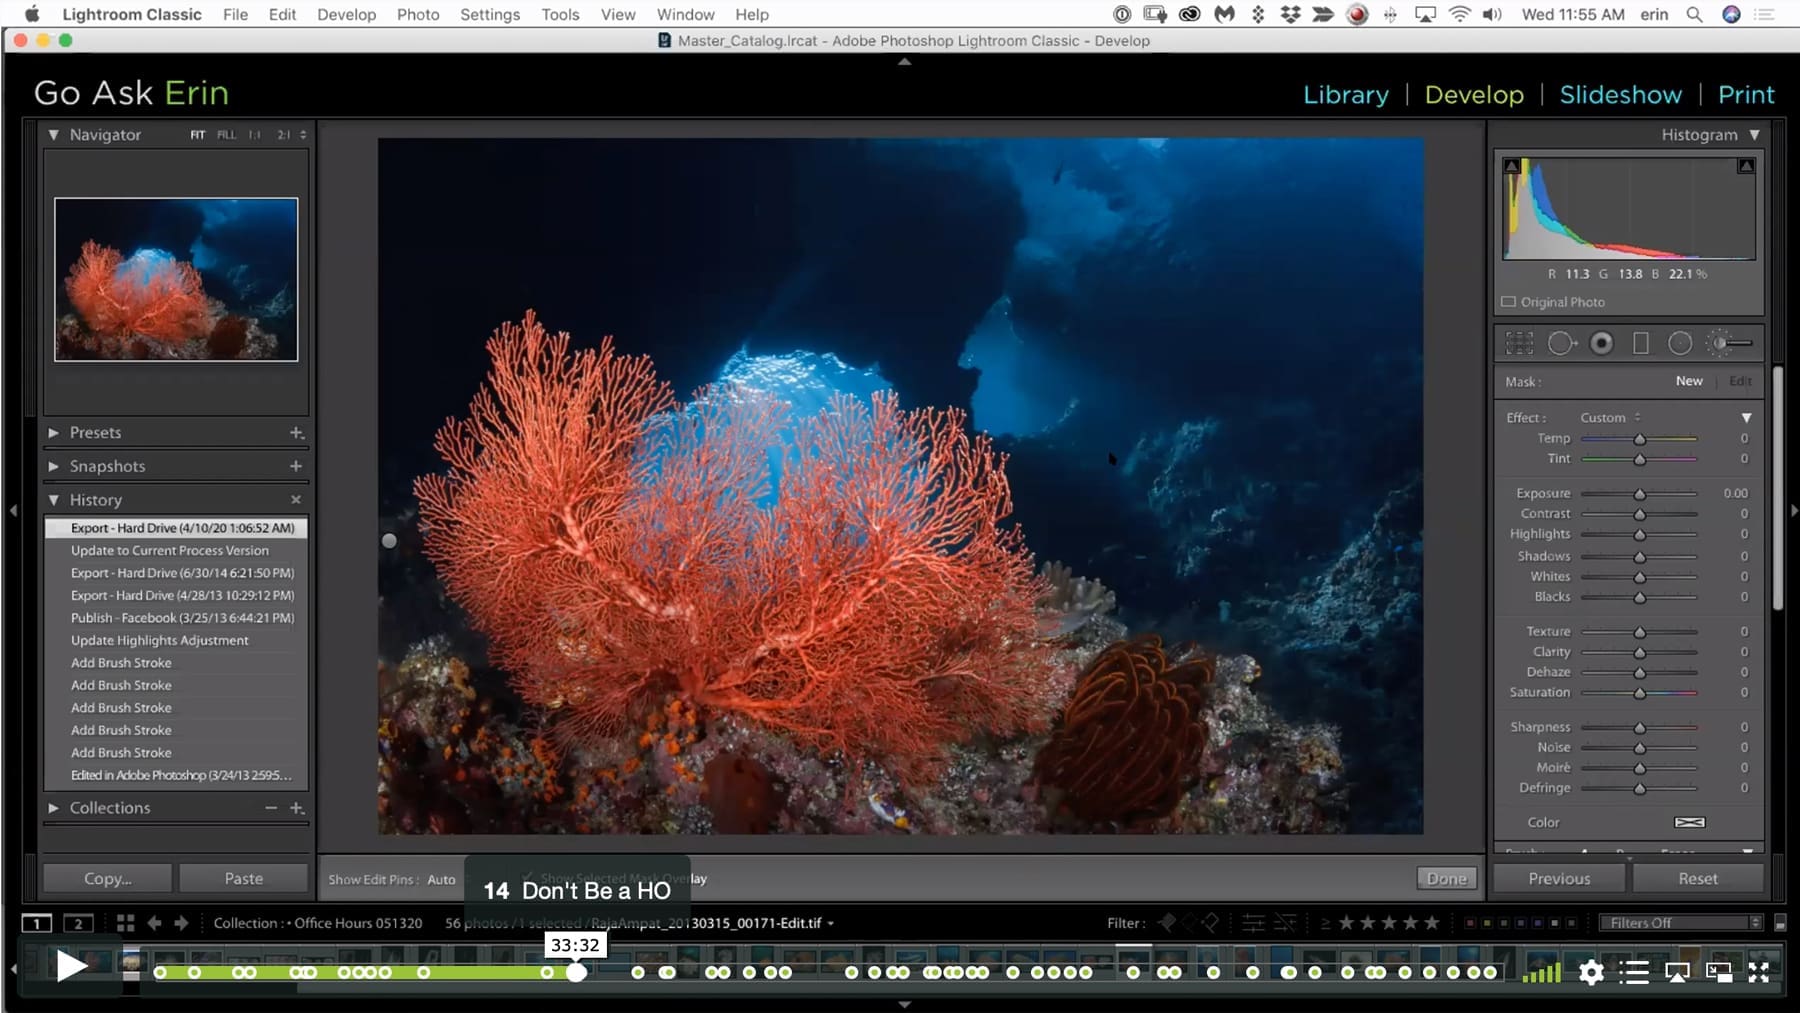
Task: Select the Red Eye Correction tool
Action: pyautogui.click(x=1602, y=344)
